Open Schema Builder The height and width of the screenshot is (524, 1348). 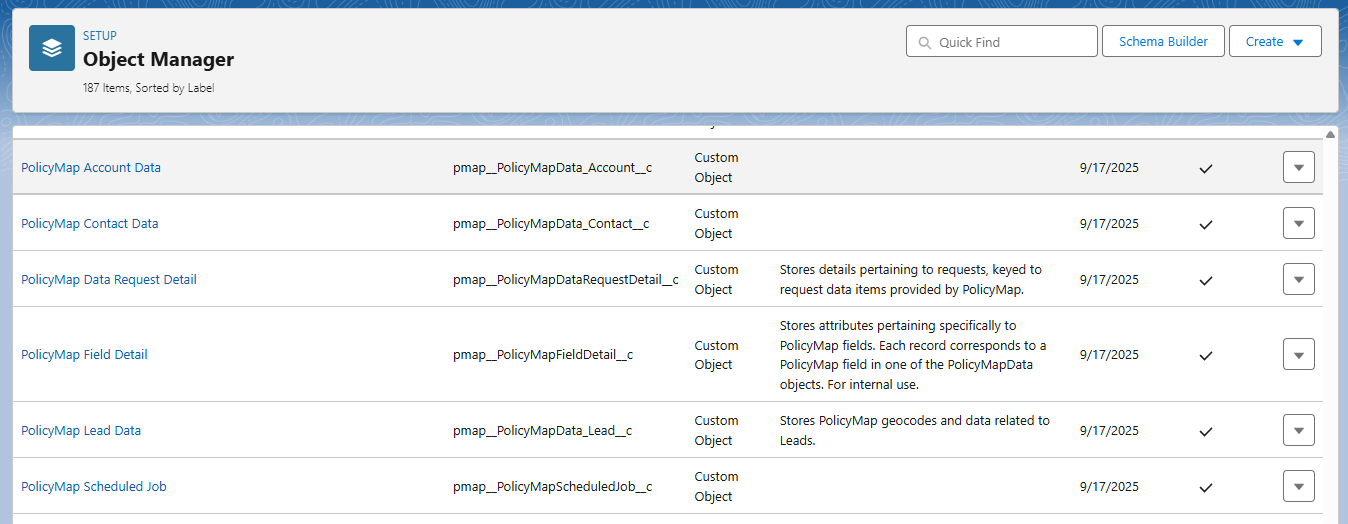(x=1163, y=42)
